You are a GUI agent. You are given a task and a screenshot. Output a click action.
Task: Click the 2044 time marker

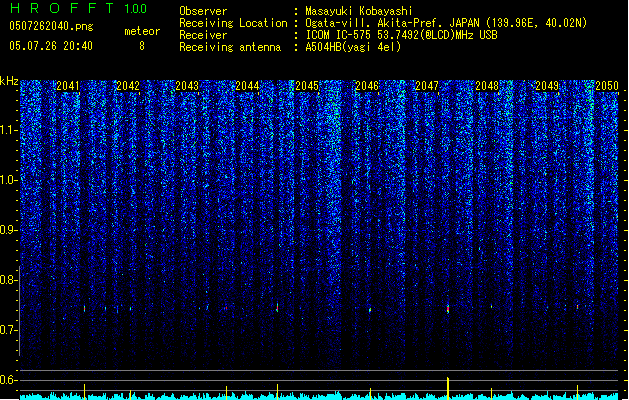(x=247, y=86)
